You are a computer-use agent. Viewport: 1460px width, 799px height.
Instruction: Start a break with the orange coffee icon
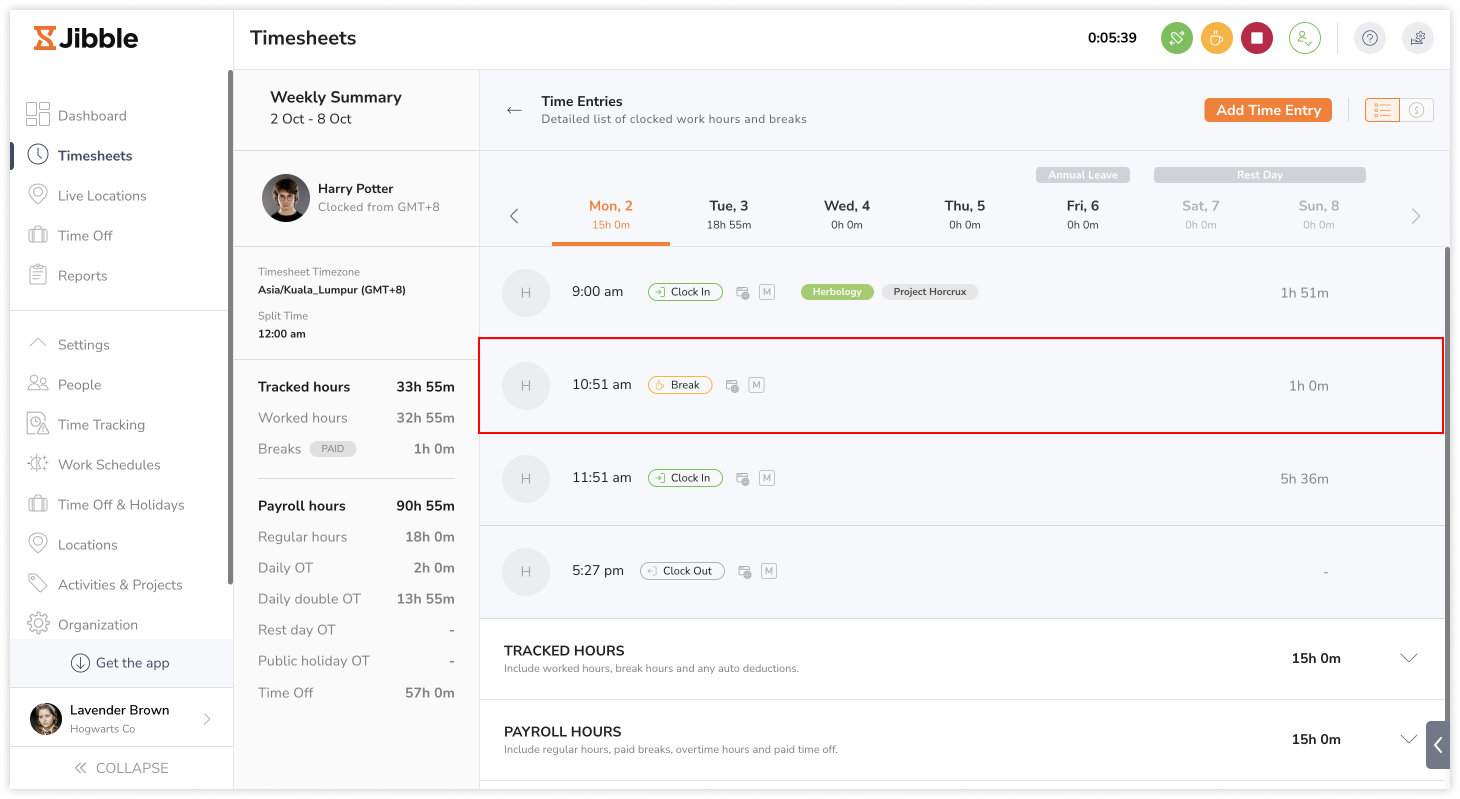[1216, 39]
